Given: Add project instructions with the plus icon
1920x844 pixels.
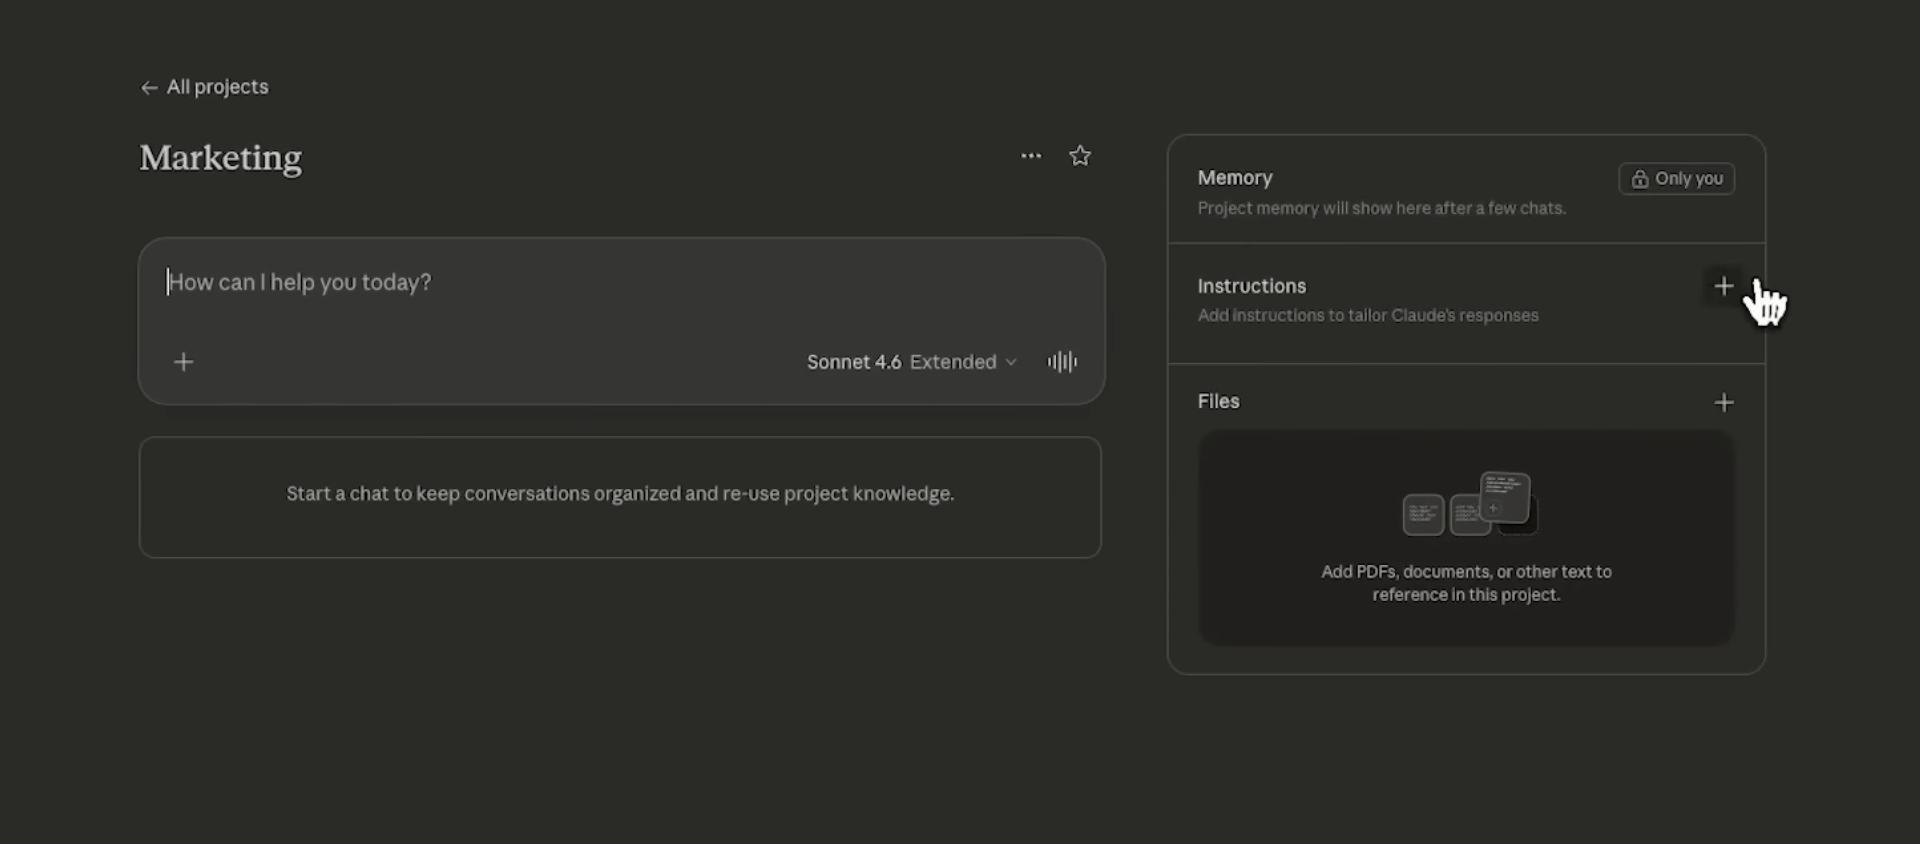Looking at the screenshot, I should [x=1723, y=287].
